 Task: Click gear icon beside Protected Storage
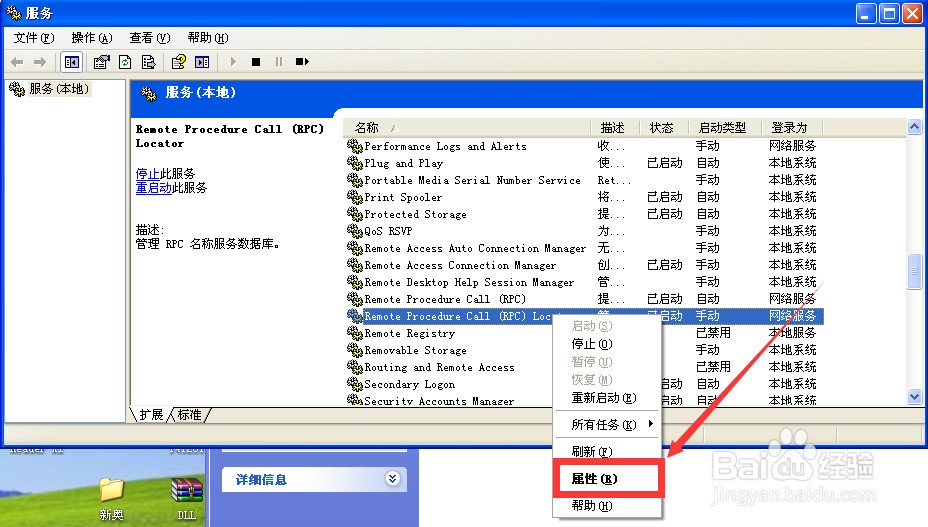pos(355,214)
